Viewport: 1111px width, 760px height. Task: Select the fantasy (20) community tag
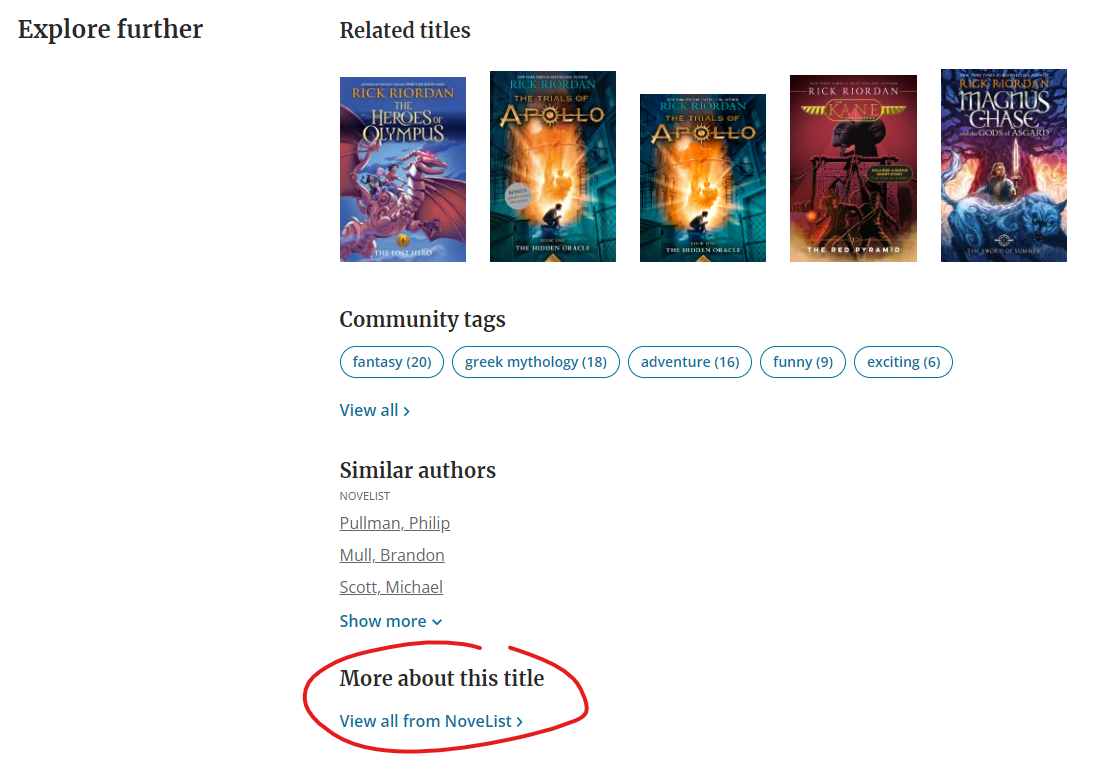point(391,362)
